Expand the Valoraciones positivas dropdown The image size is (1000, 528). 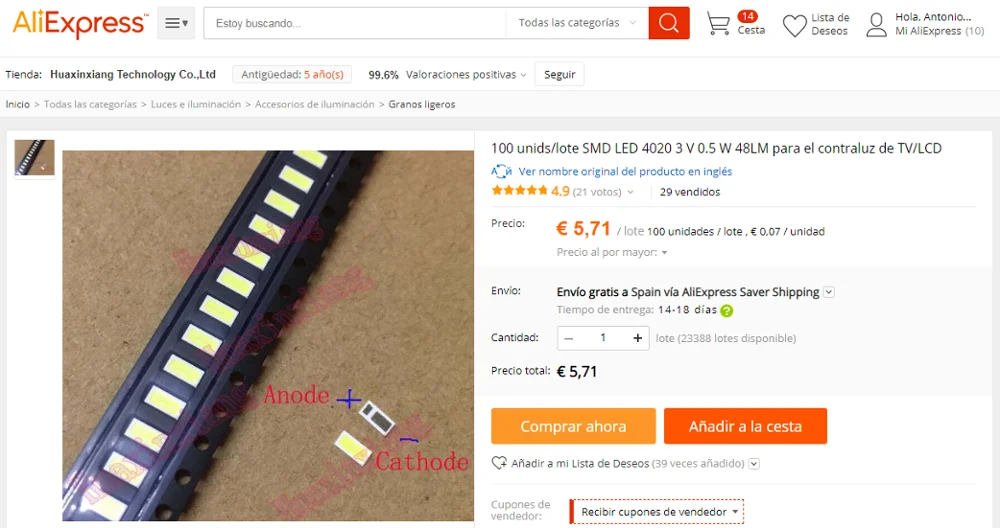466,75
